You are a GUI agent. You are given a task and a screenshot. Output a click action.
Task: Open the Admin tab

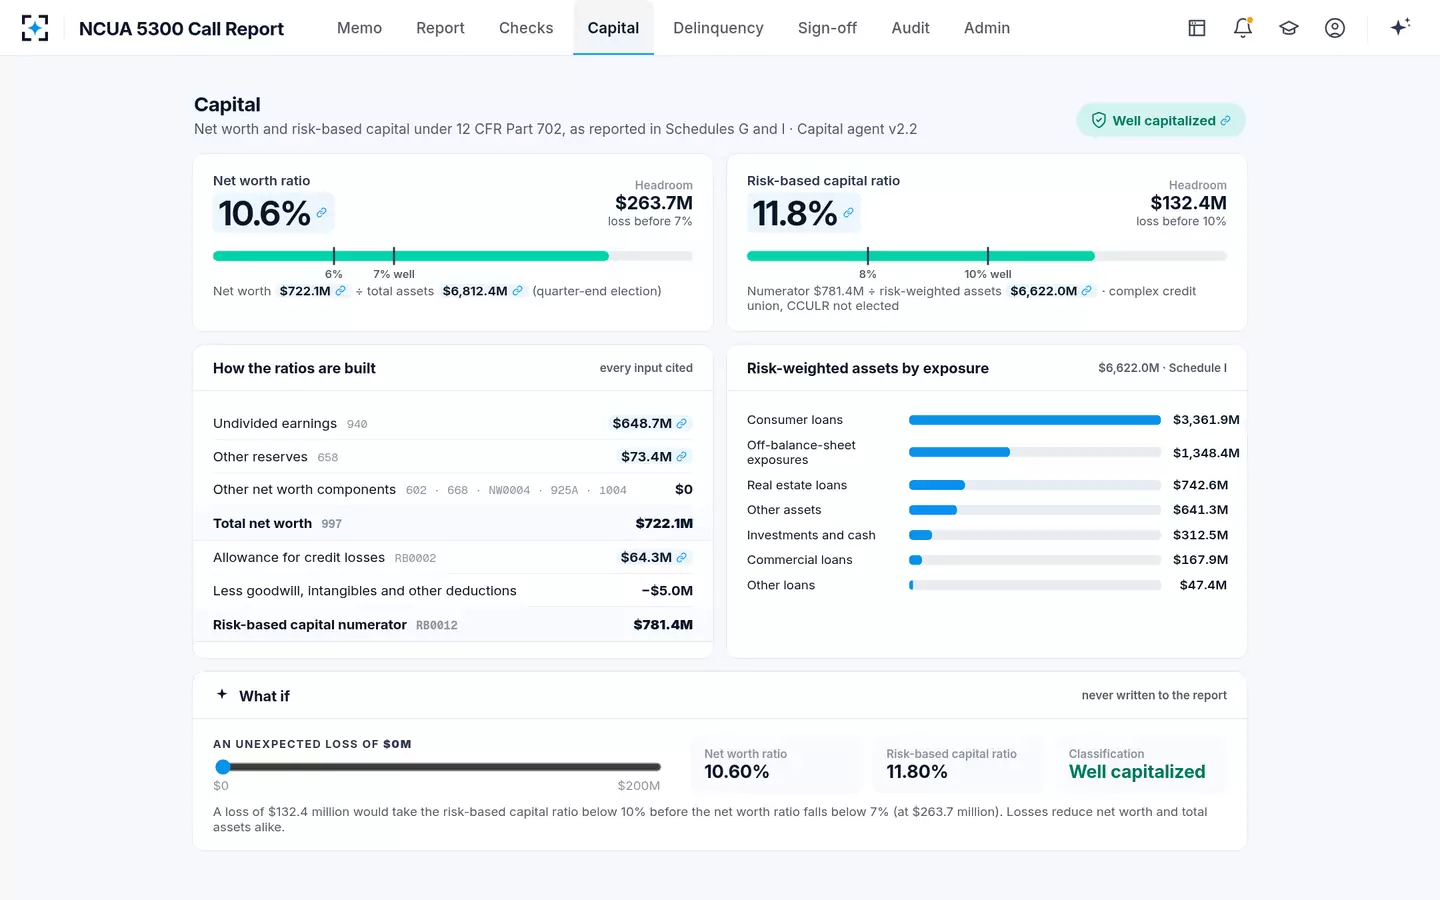coord(987,28)
